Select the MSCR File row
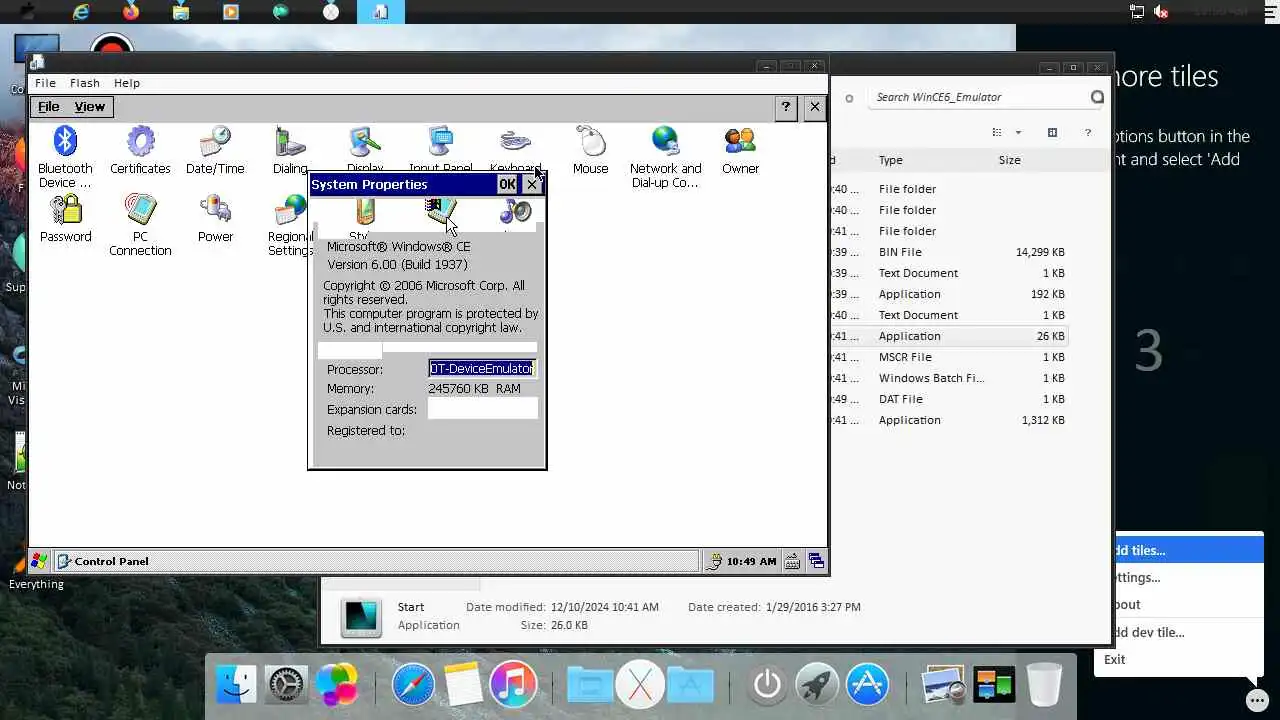This screenshot has height=720, width=1280. tap(948, 357)
